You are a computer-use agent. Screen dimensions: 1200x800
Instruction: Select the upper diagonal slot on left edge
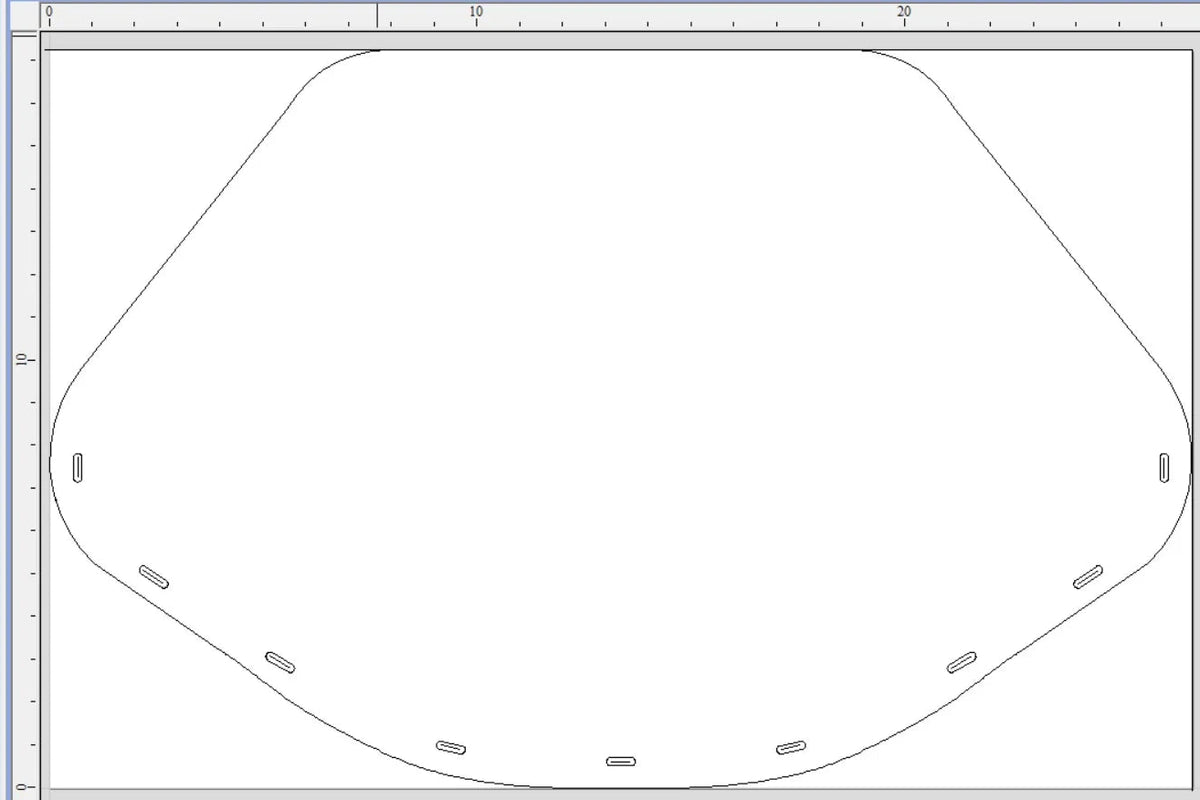pos(154,577)
